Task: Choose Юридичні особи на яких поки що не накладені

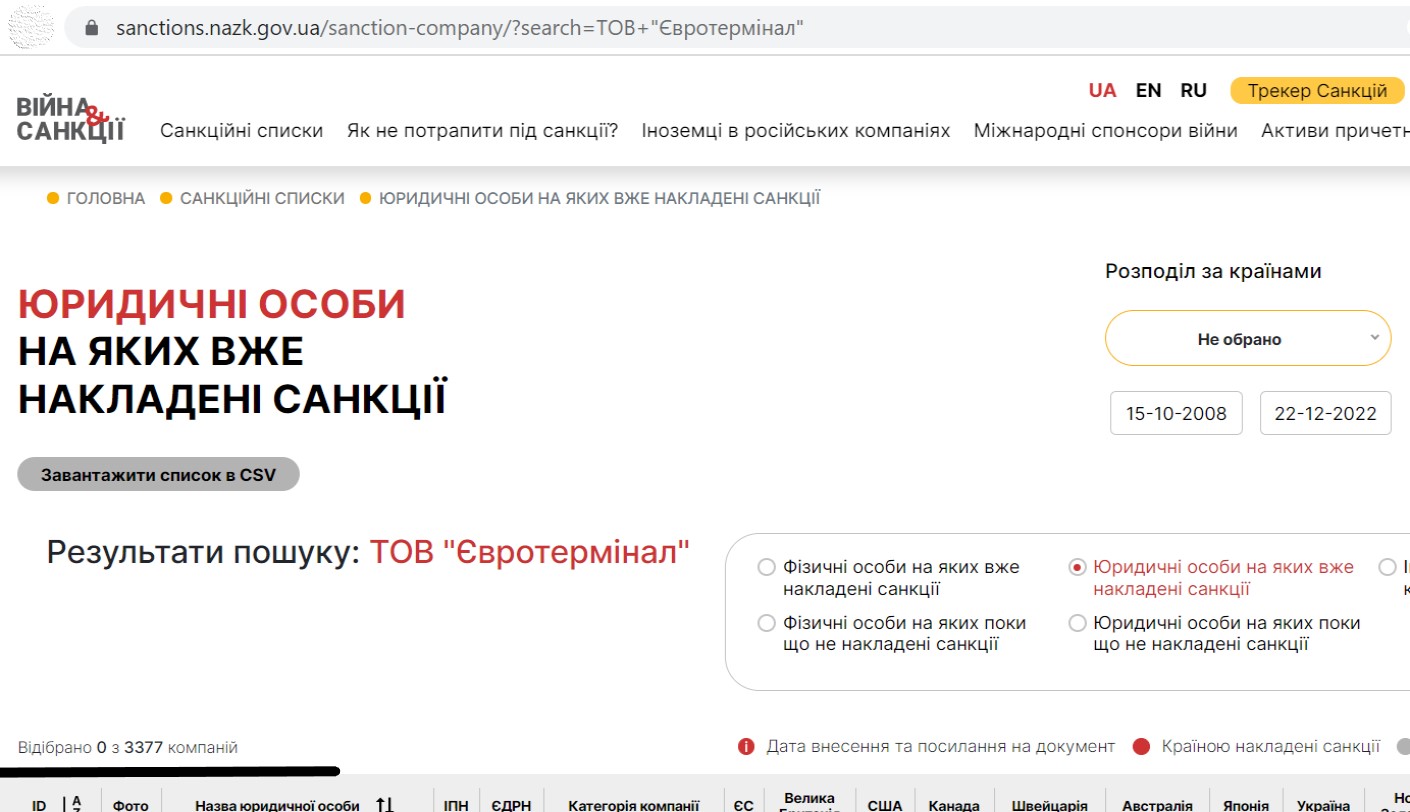Action: [x=1077, y=623]
